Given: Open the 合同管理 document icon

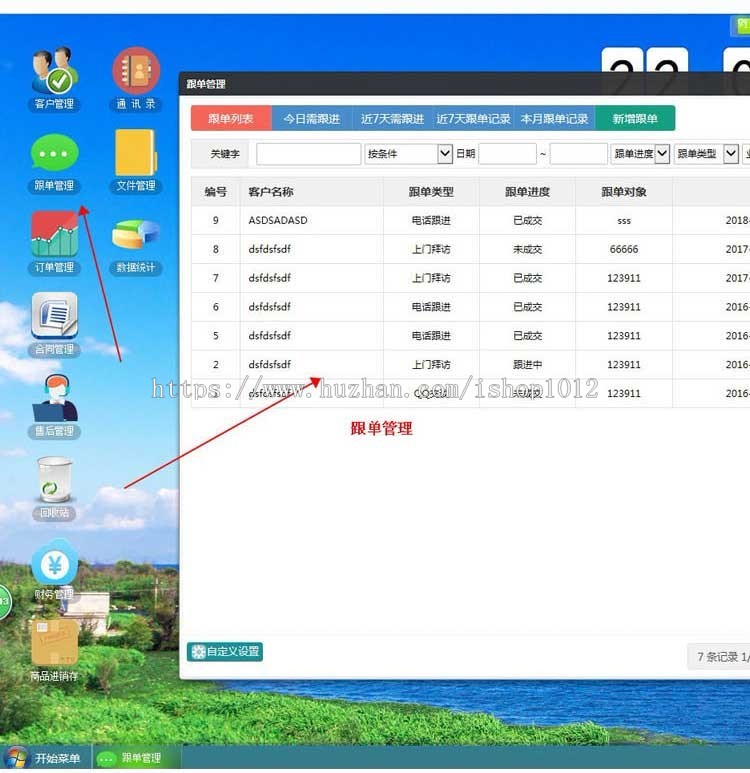Looking at the screenshot, I should [54, 324].
